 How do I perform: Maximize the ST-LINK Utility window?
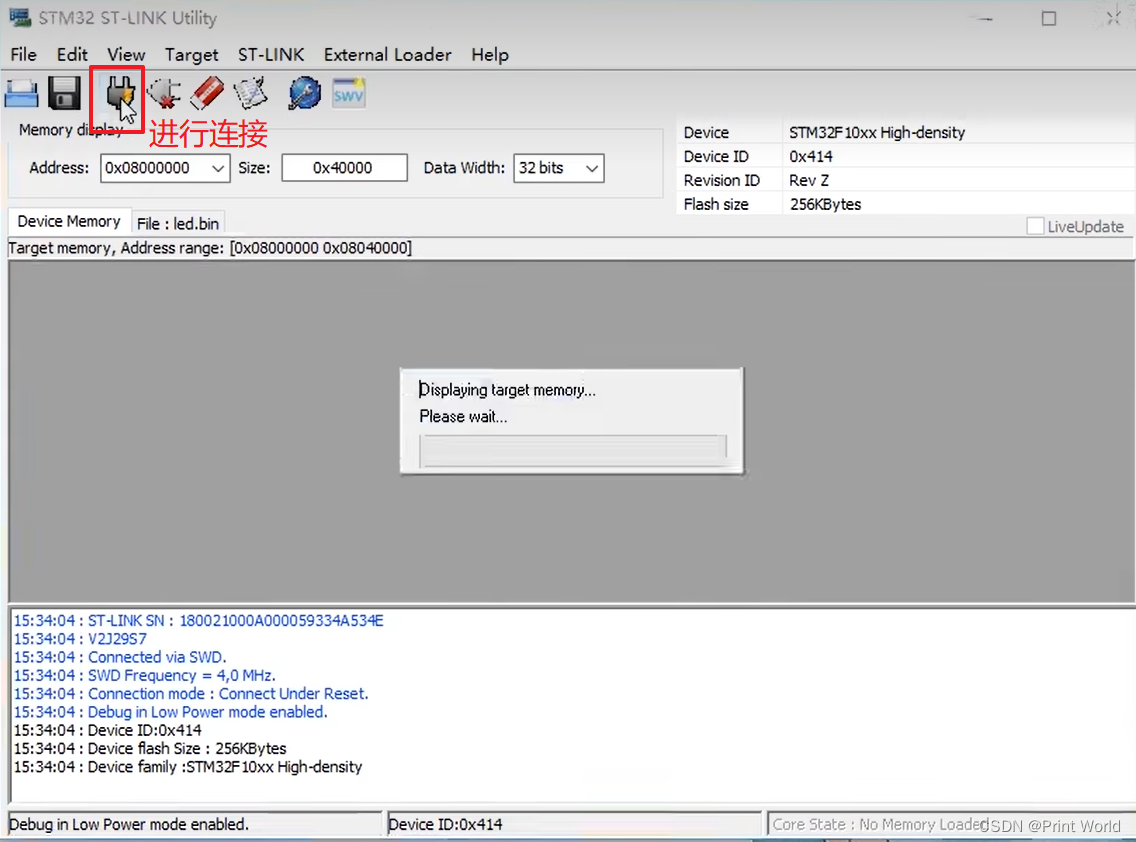[x=1048, y=18]
